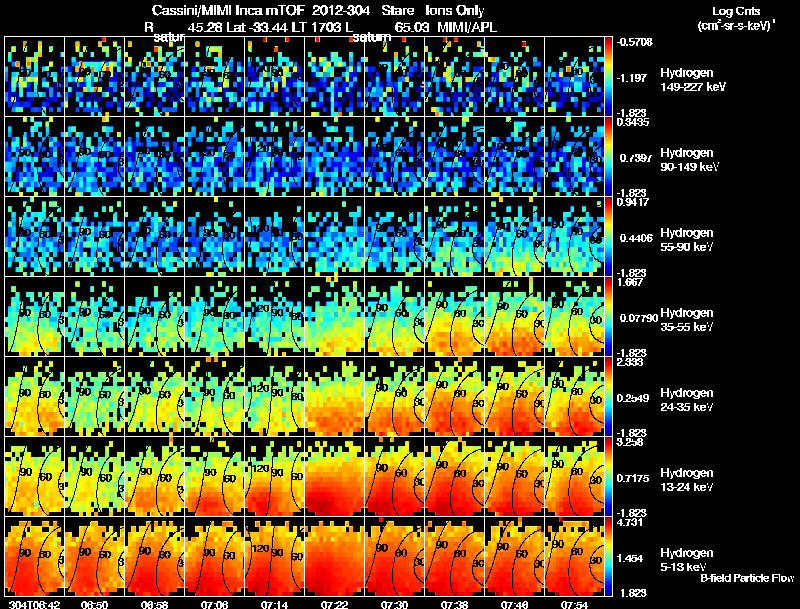Open the 5-13 keV image panel at 07:22
800x609 pixels.
[x=334, y=556]
